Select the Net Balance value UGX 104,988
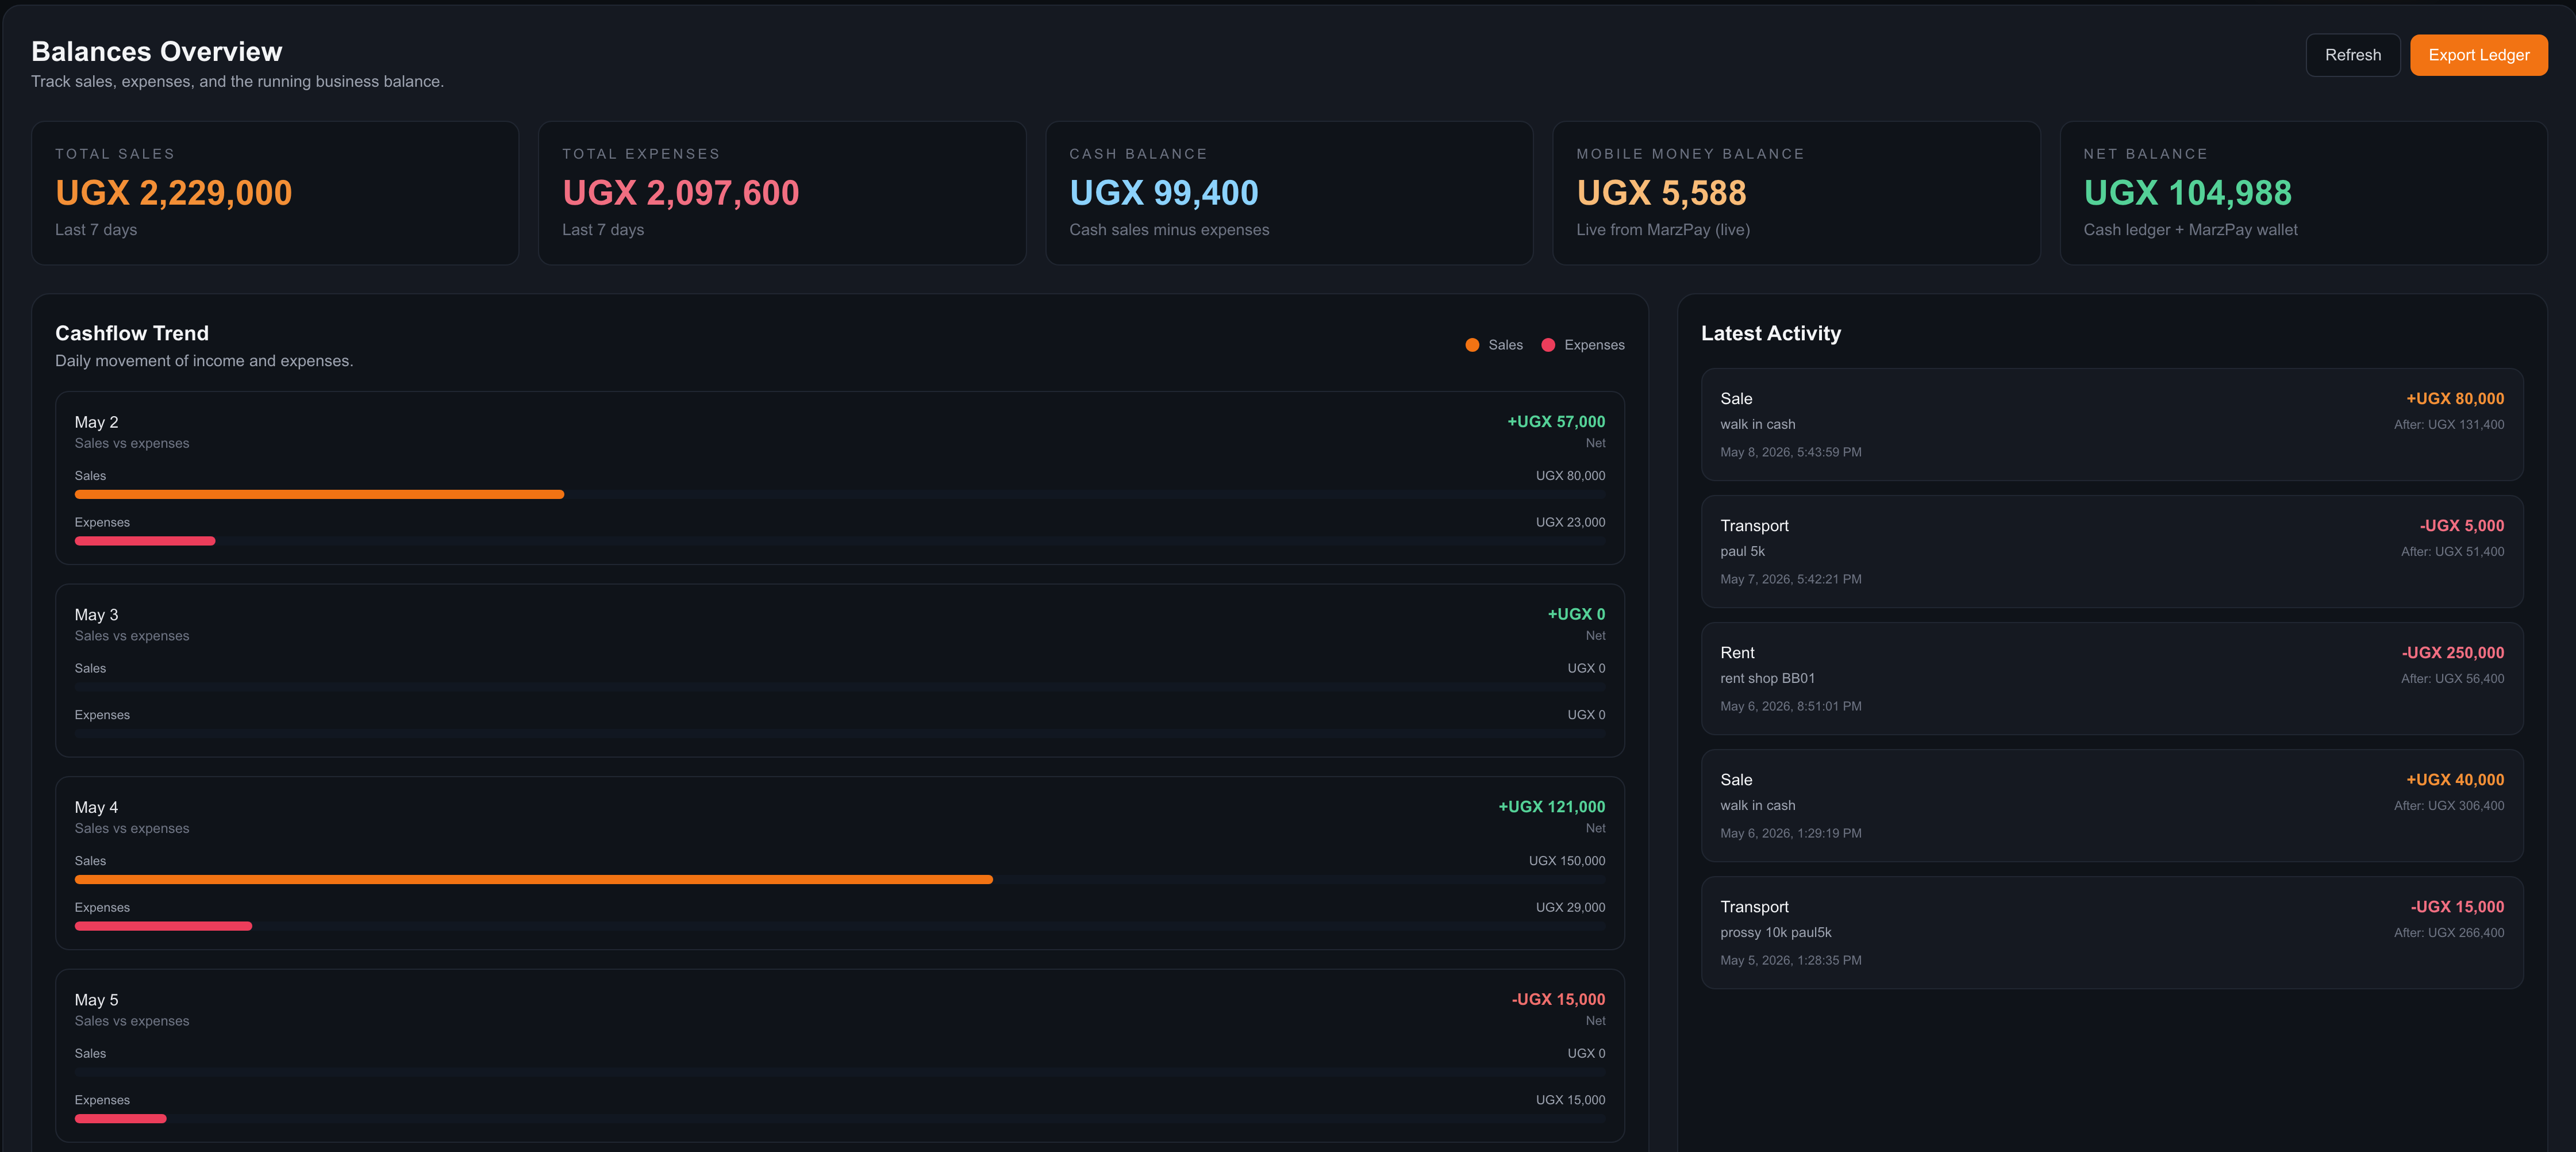 pyautogui.click(x=2187, y=193)
